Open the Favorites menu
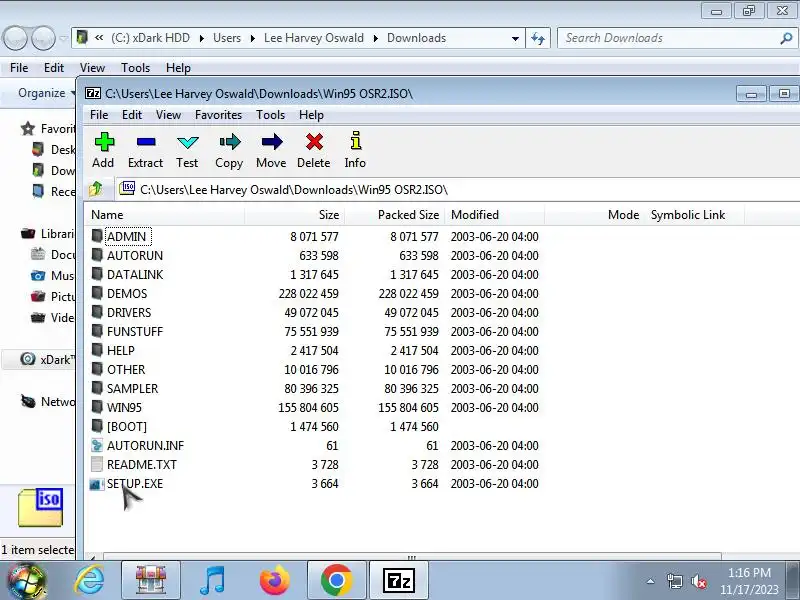The image size is (800, 600). pos(218,115)
